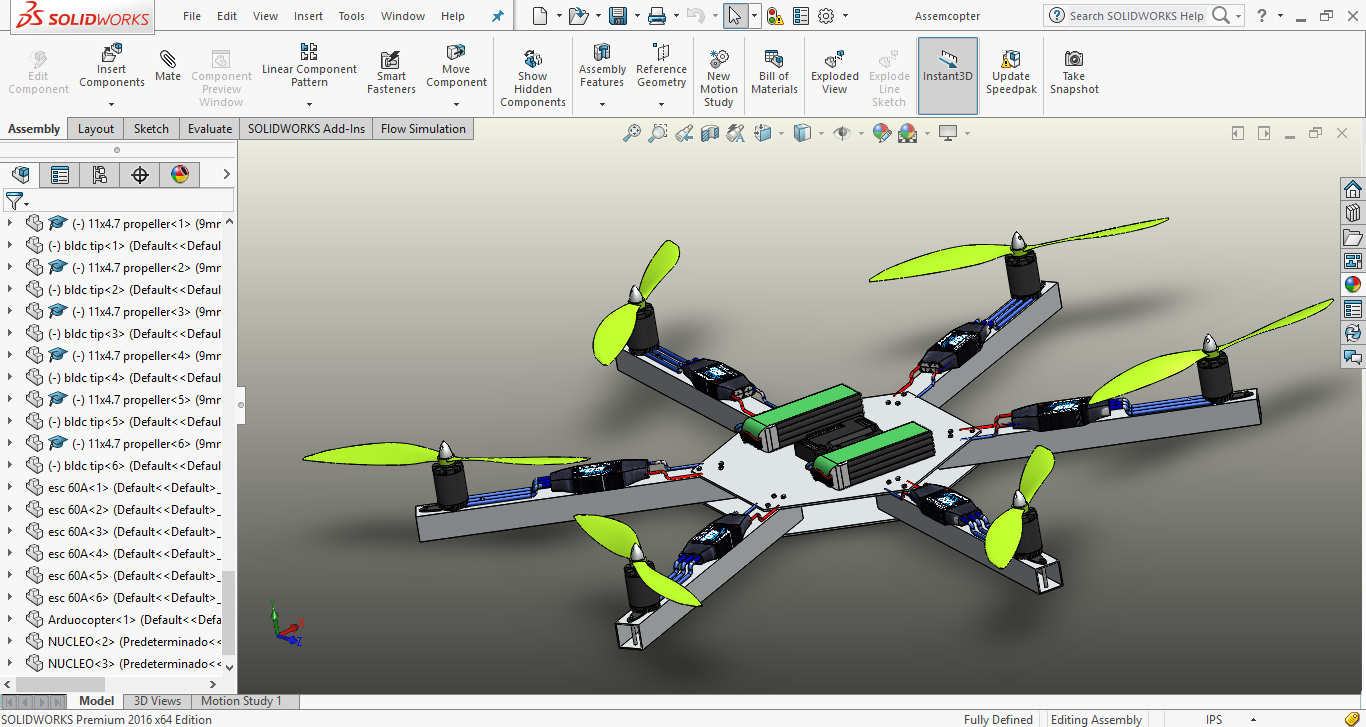Expand 11x4.7 propeller<1> node
The width and height of the screenshot is (1366, 727).
coord(10,224)
